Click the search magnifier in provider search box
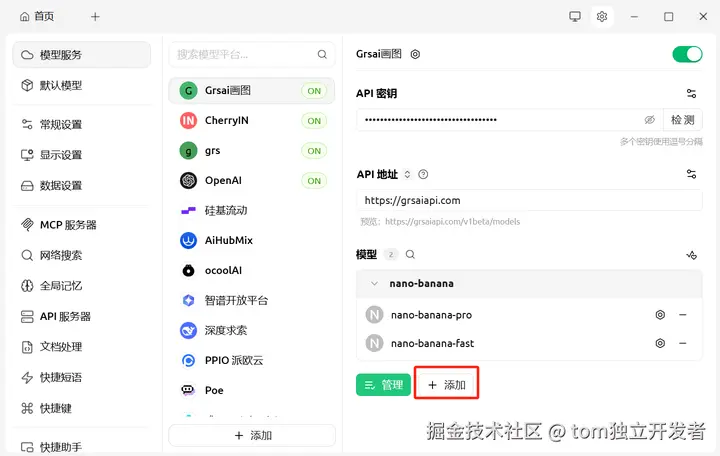This screenshot has width=720, height=456. coord(322,55)
